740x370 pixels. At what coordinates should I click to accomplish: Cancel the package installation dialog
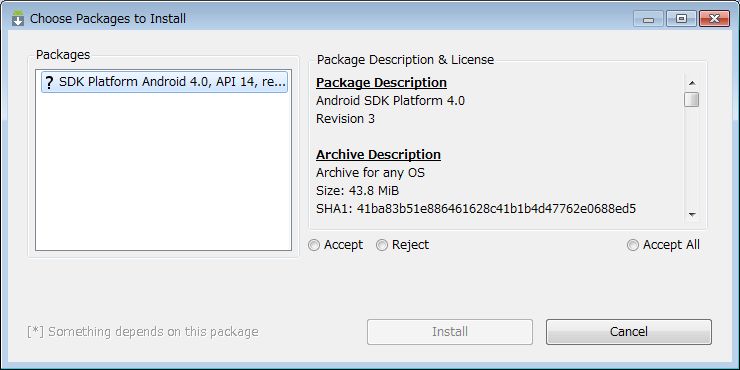point(629,332)
